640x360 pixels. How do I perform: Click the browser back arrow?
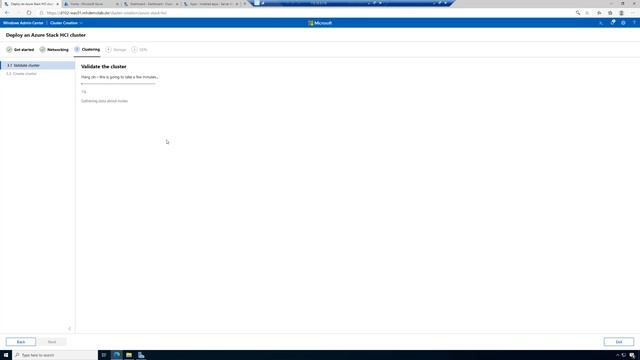pyautogui.click(x=7, y=13)
